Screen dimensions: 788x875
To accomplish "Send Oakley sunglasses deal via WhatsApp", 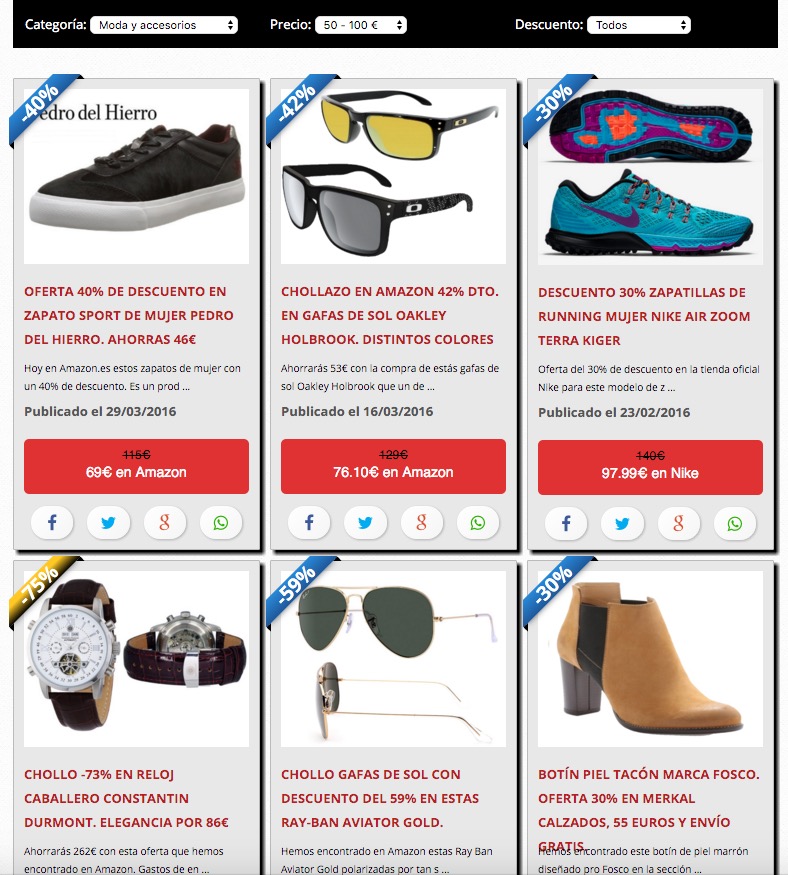I will click(x=478, y=523).
